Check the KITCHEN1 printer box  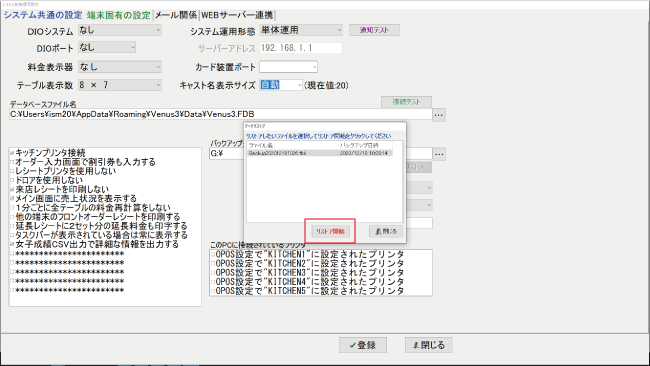tap(213, 254)
